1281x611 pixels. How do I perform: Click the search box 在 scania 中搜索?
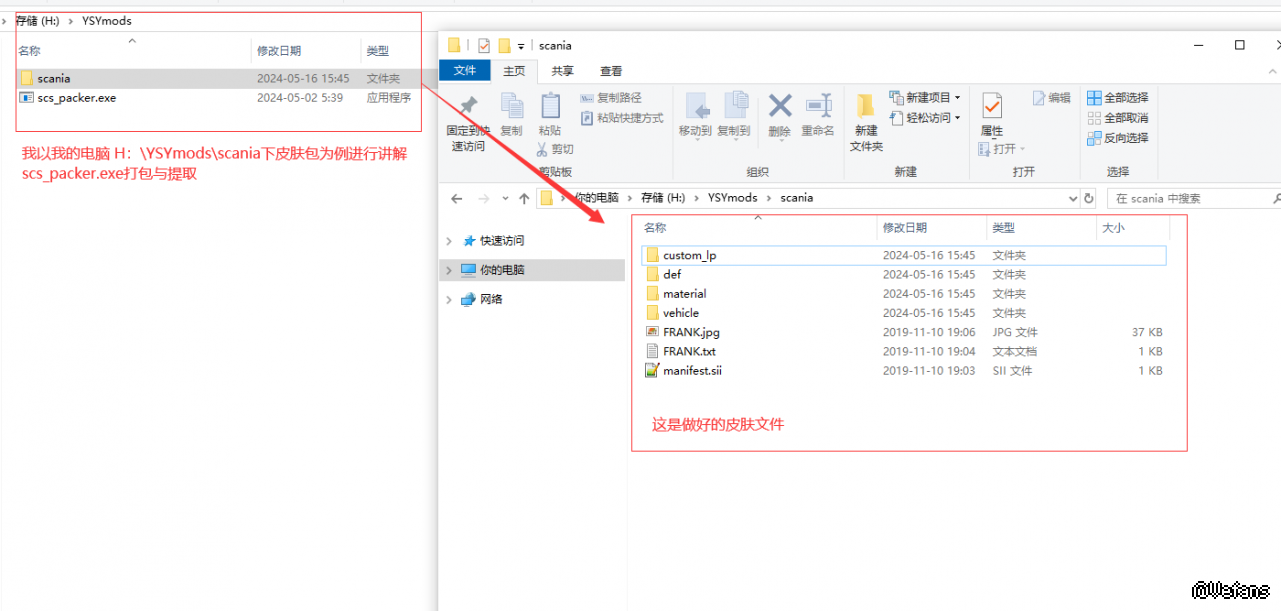(x=1193, y=198)
